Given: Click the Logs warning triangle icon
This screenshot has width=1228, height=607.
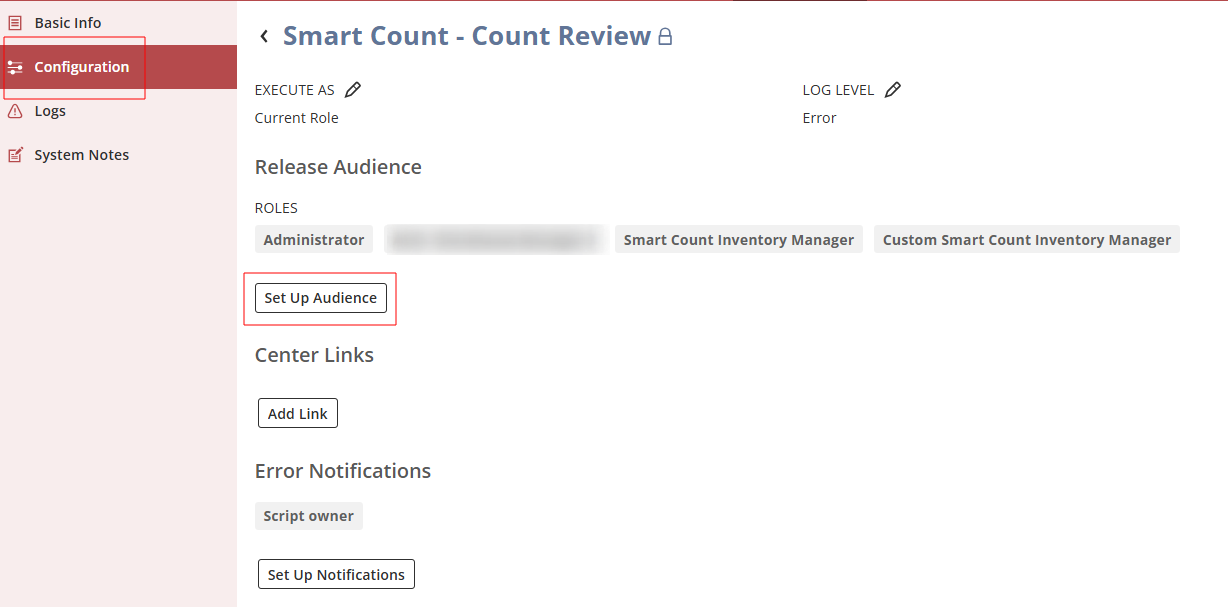Looking at the screenshot, I should click(x=15, y=111).
